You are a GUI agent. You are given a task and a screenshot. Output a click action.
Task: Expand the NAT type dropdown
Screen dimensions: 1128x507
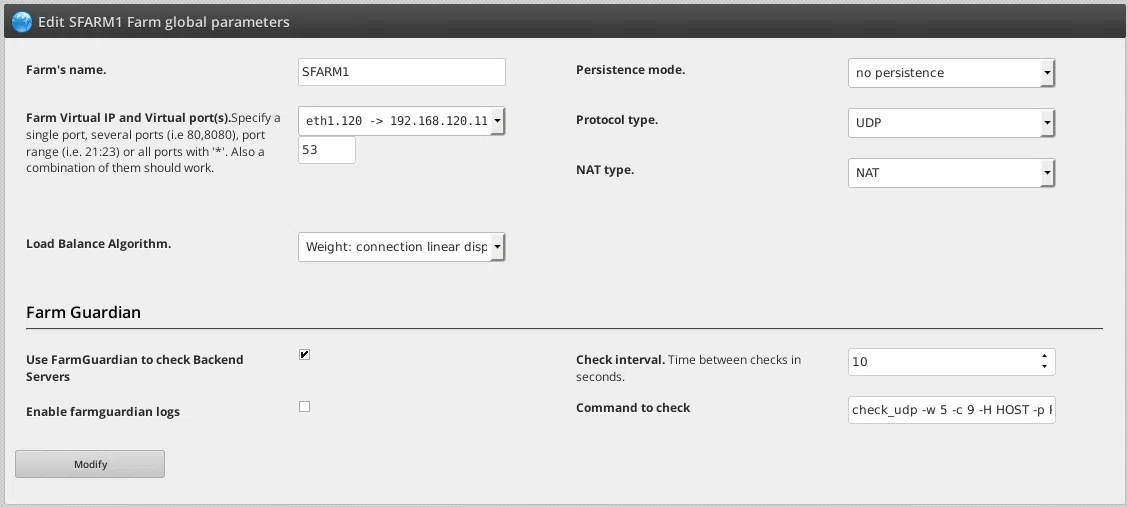pyautogui.click(x=951, y=173)
